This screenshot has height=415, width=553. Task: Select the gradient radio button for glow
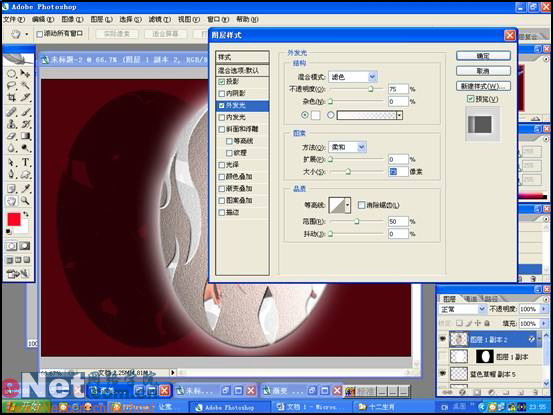click(x=330, y=115)
